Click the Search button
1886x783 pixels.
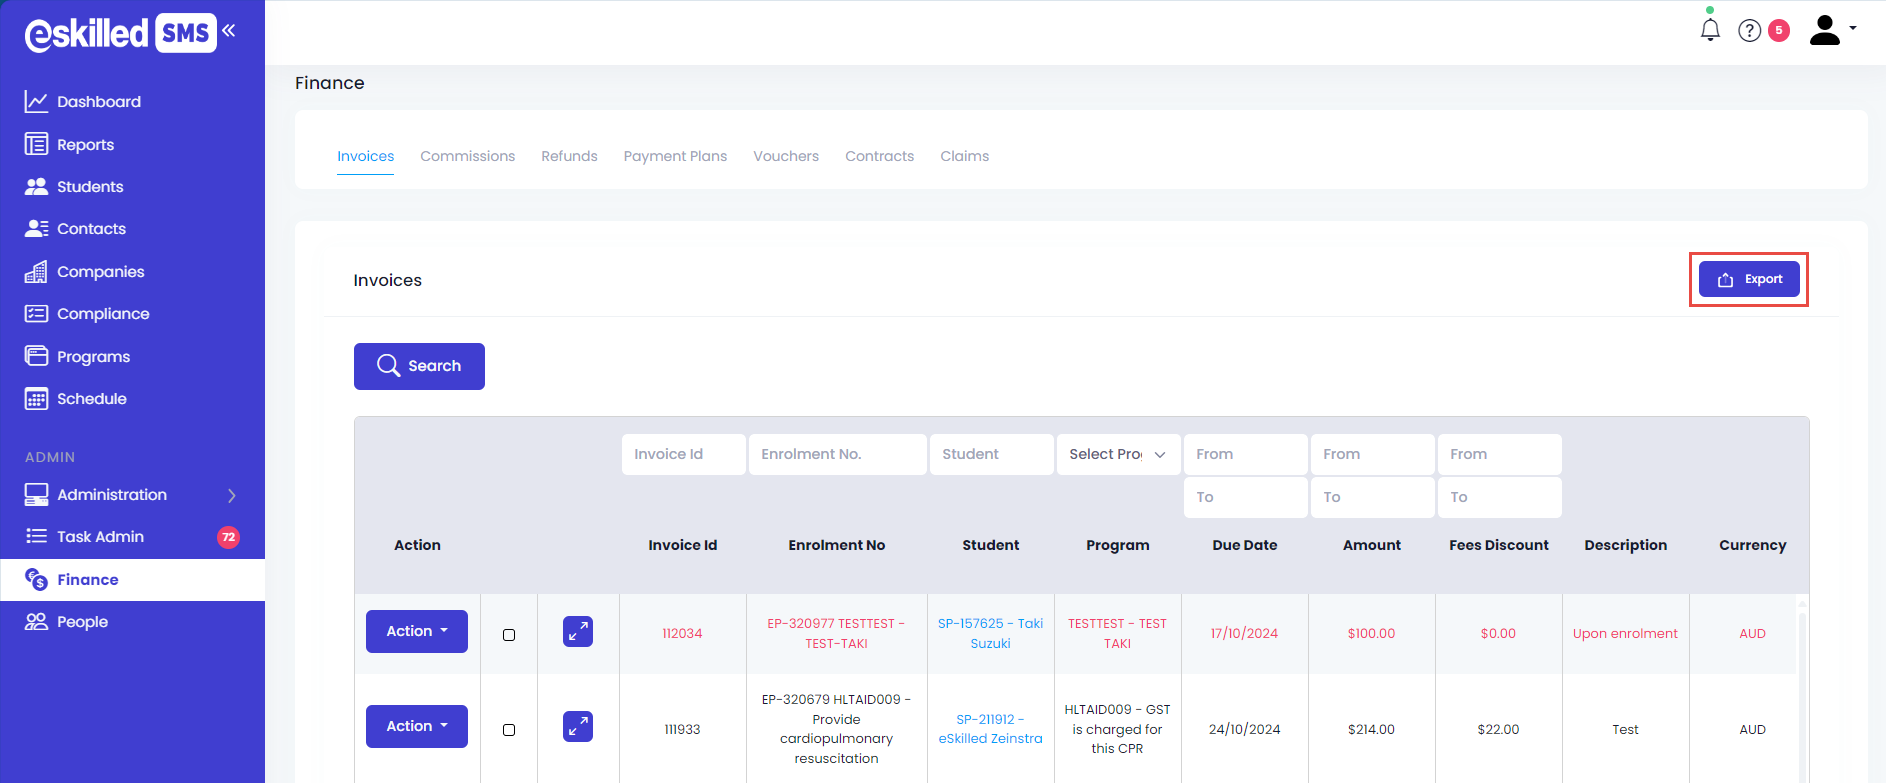point(419,366)
